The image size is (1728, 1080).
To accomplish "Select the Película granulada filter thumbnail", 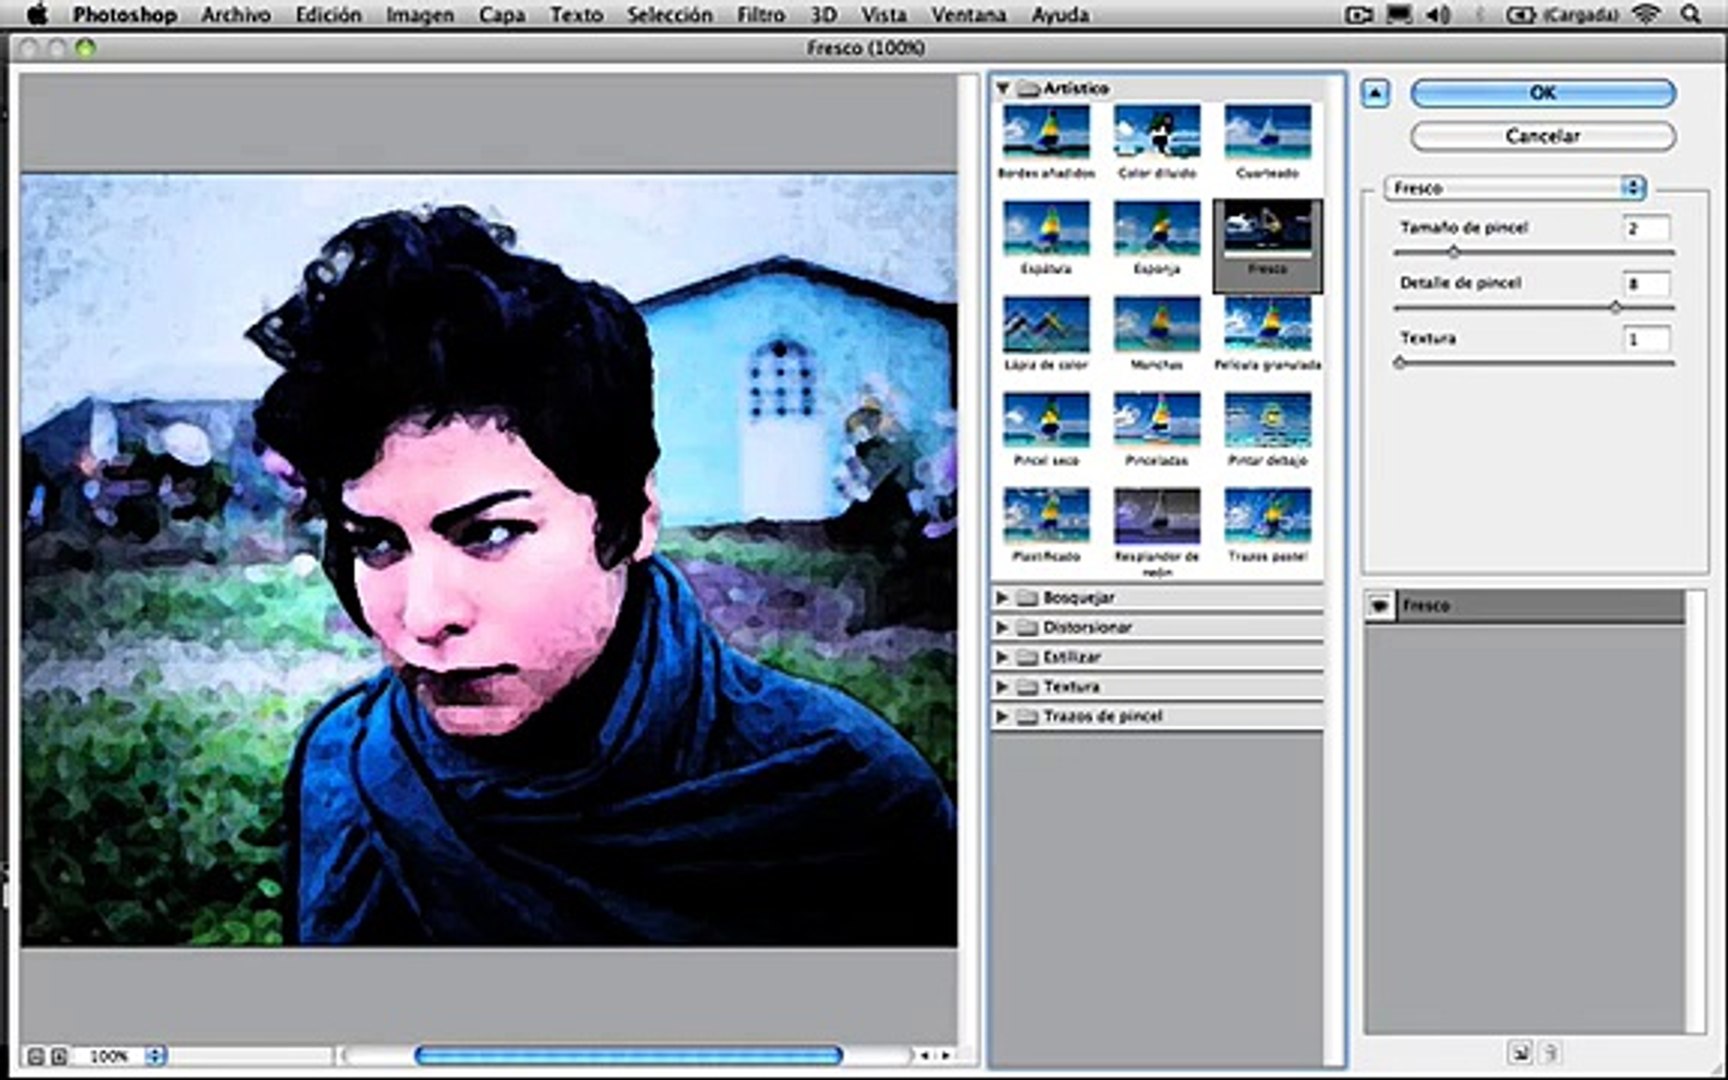I will tap(1267, 324).
